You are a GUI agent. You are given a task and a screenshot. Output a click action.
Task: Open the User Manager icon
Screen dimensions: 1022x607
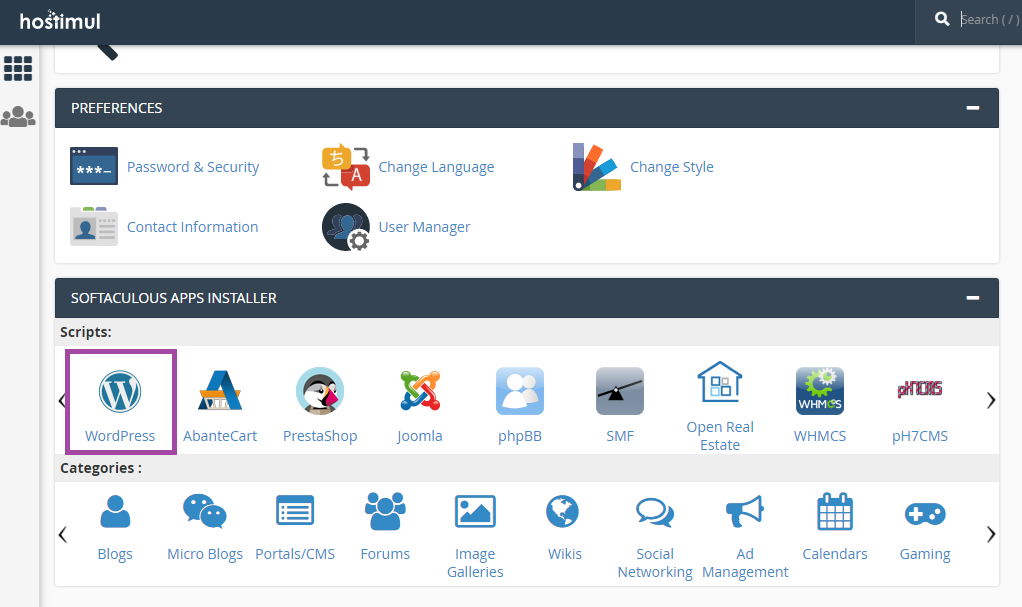point(345,227)
